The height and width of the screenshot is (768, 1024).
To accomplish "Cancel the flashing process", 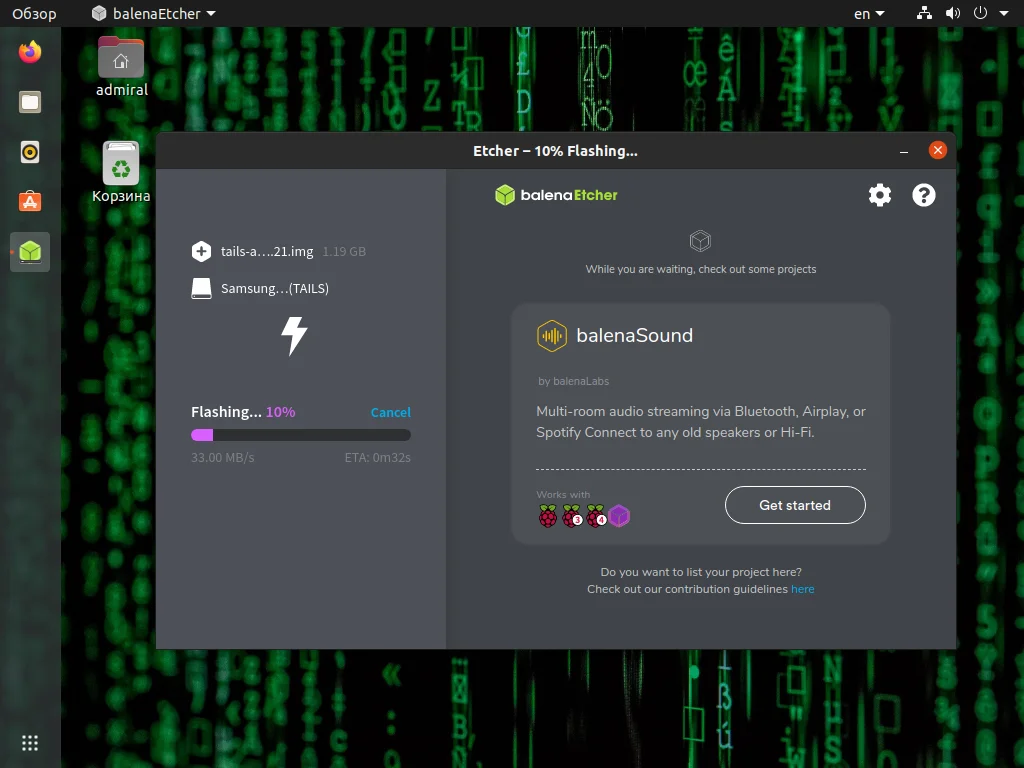I will [x=391, y=412].
